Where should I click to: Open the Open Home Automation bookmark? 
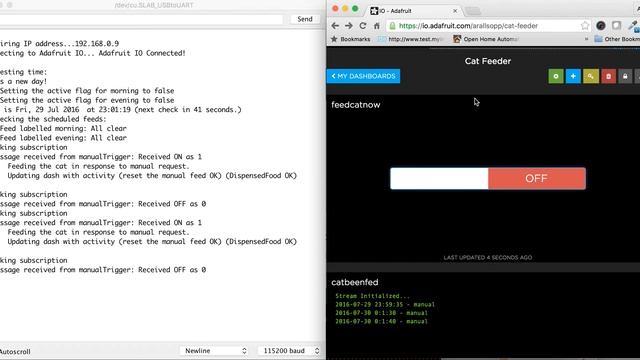pyautogui.click(x=486, y=39)
